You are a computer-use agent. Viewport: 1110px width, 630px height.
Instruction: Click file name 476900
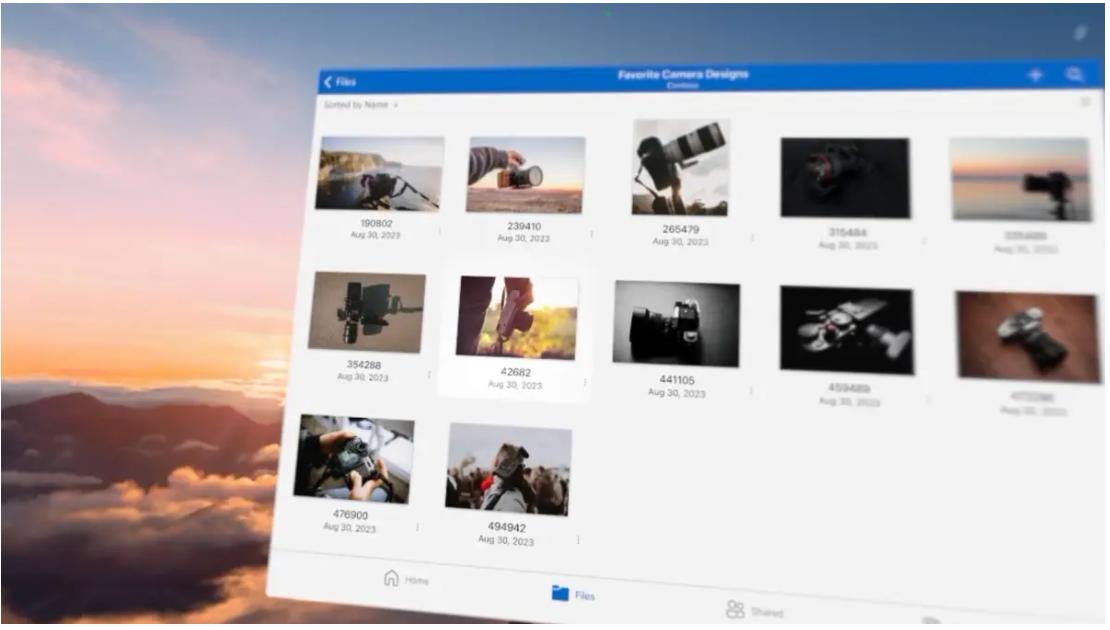point(350,515)
